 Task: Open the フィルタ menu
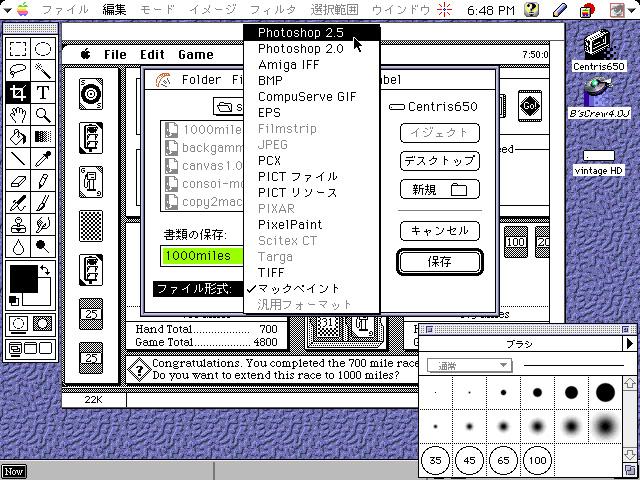coord(272,9)
